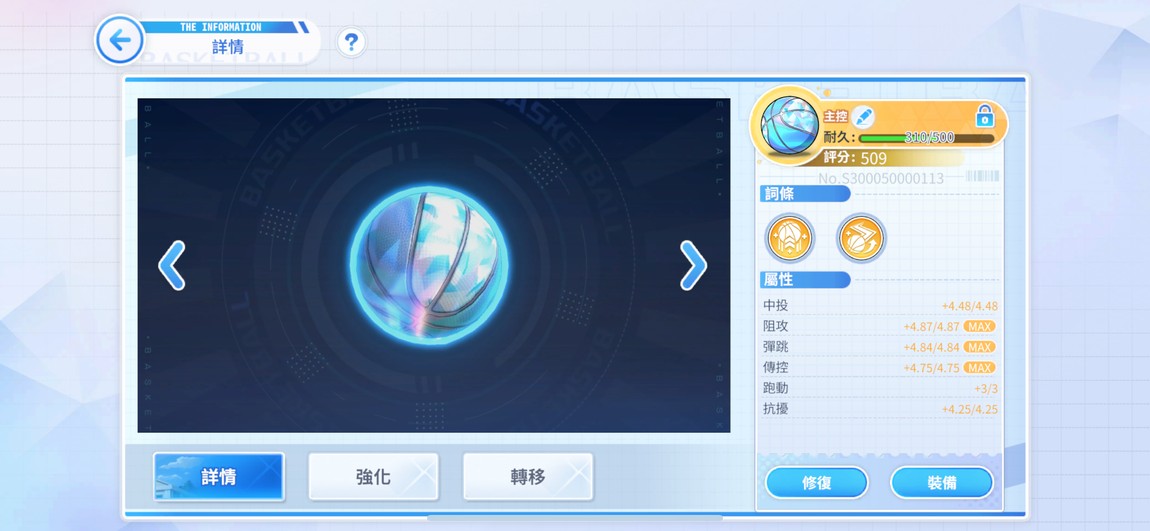The height and width of the screenshot is (531, 1150).
Task: Select the second orange 詞條 trait icon
Action: click(861, 238)
